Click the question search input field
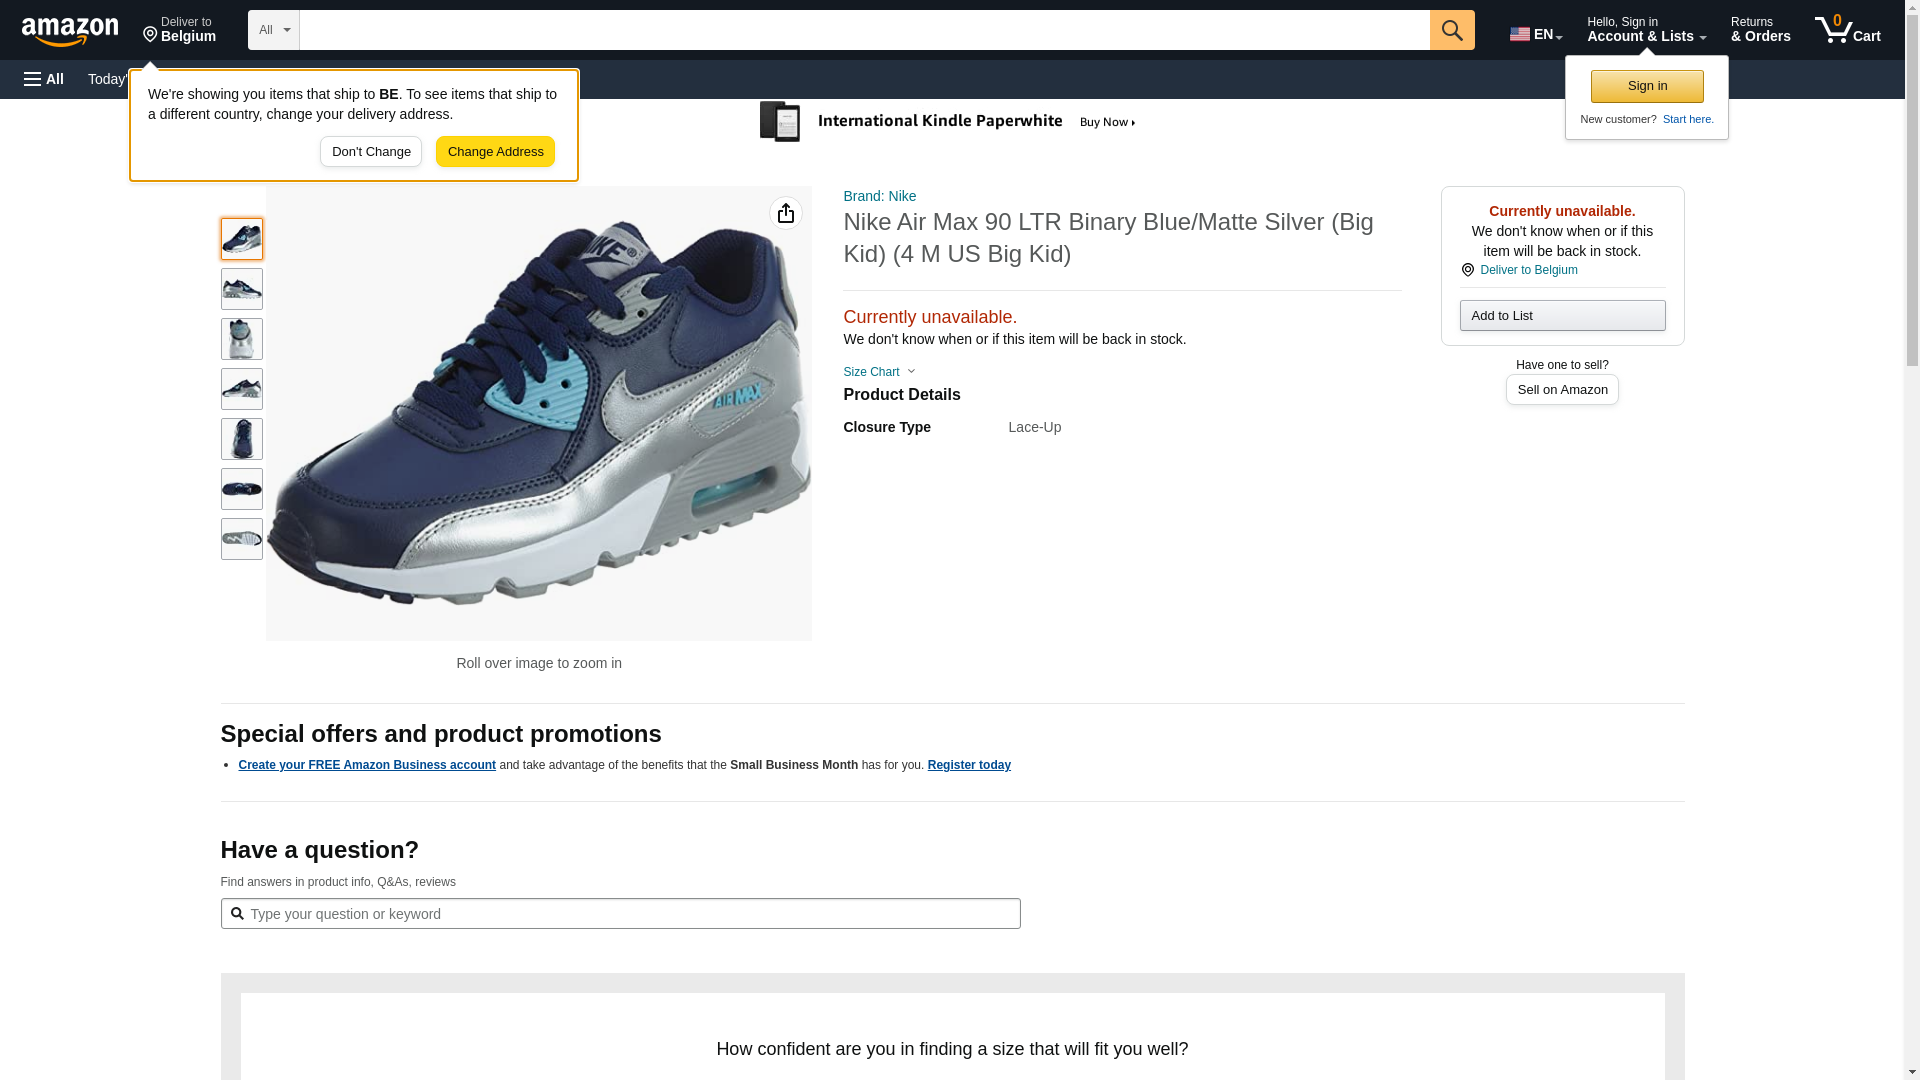 pyautogui.click(x=630, y=914)
